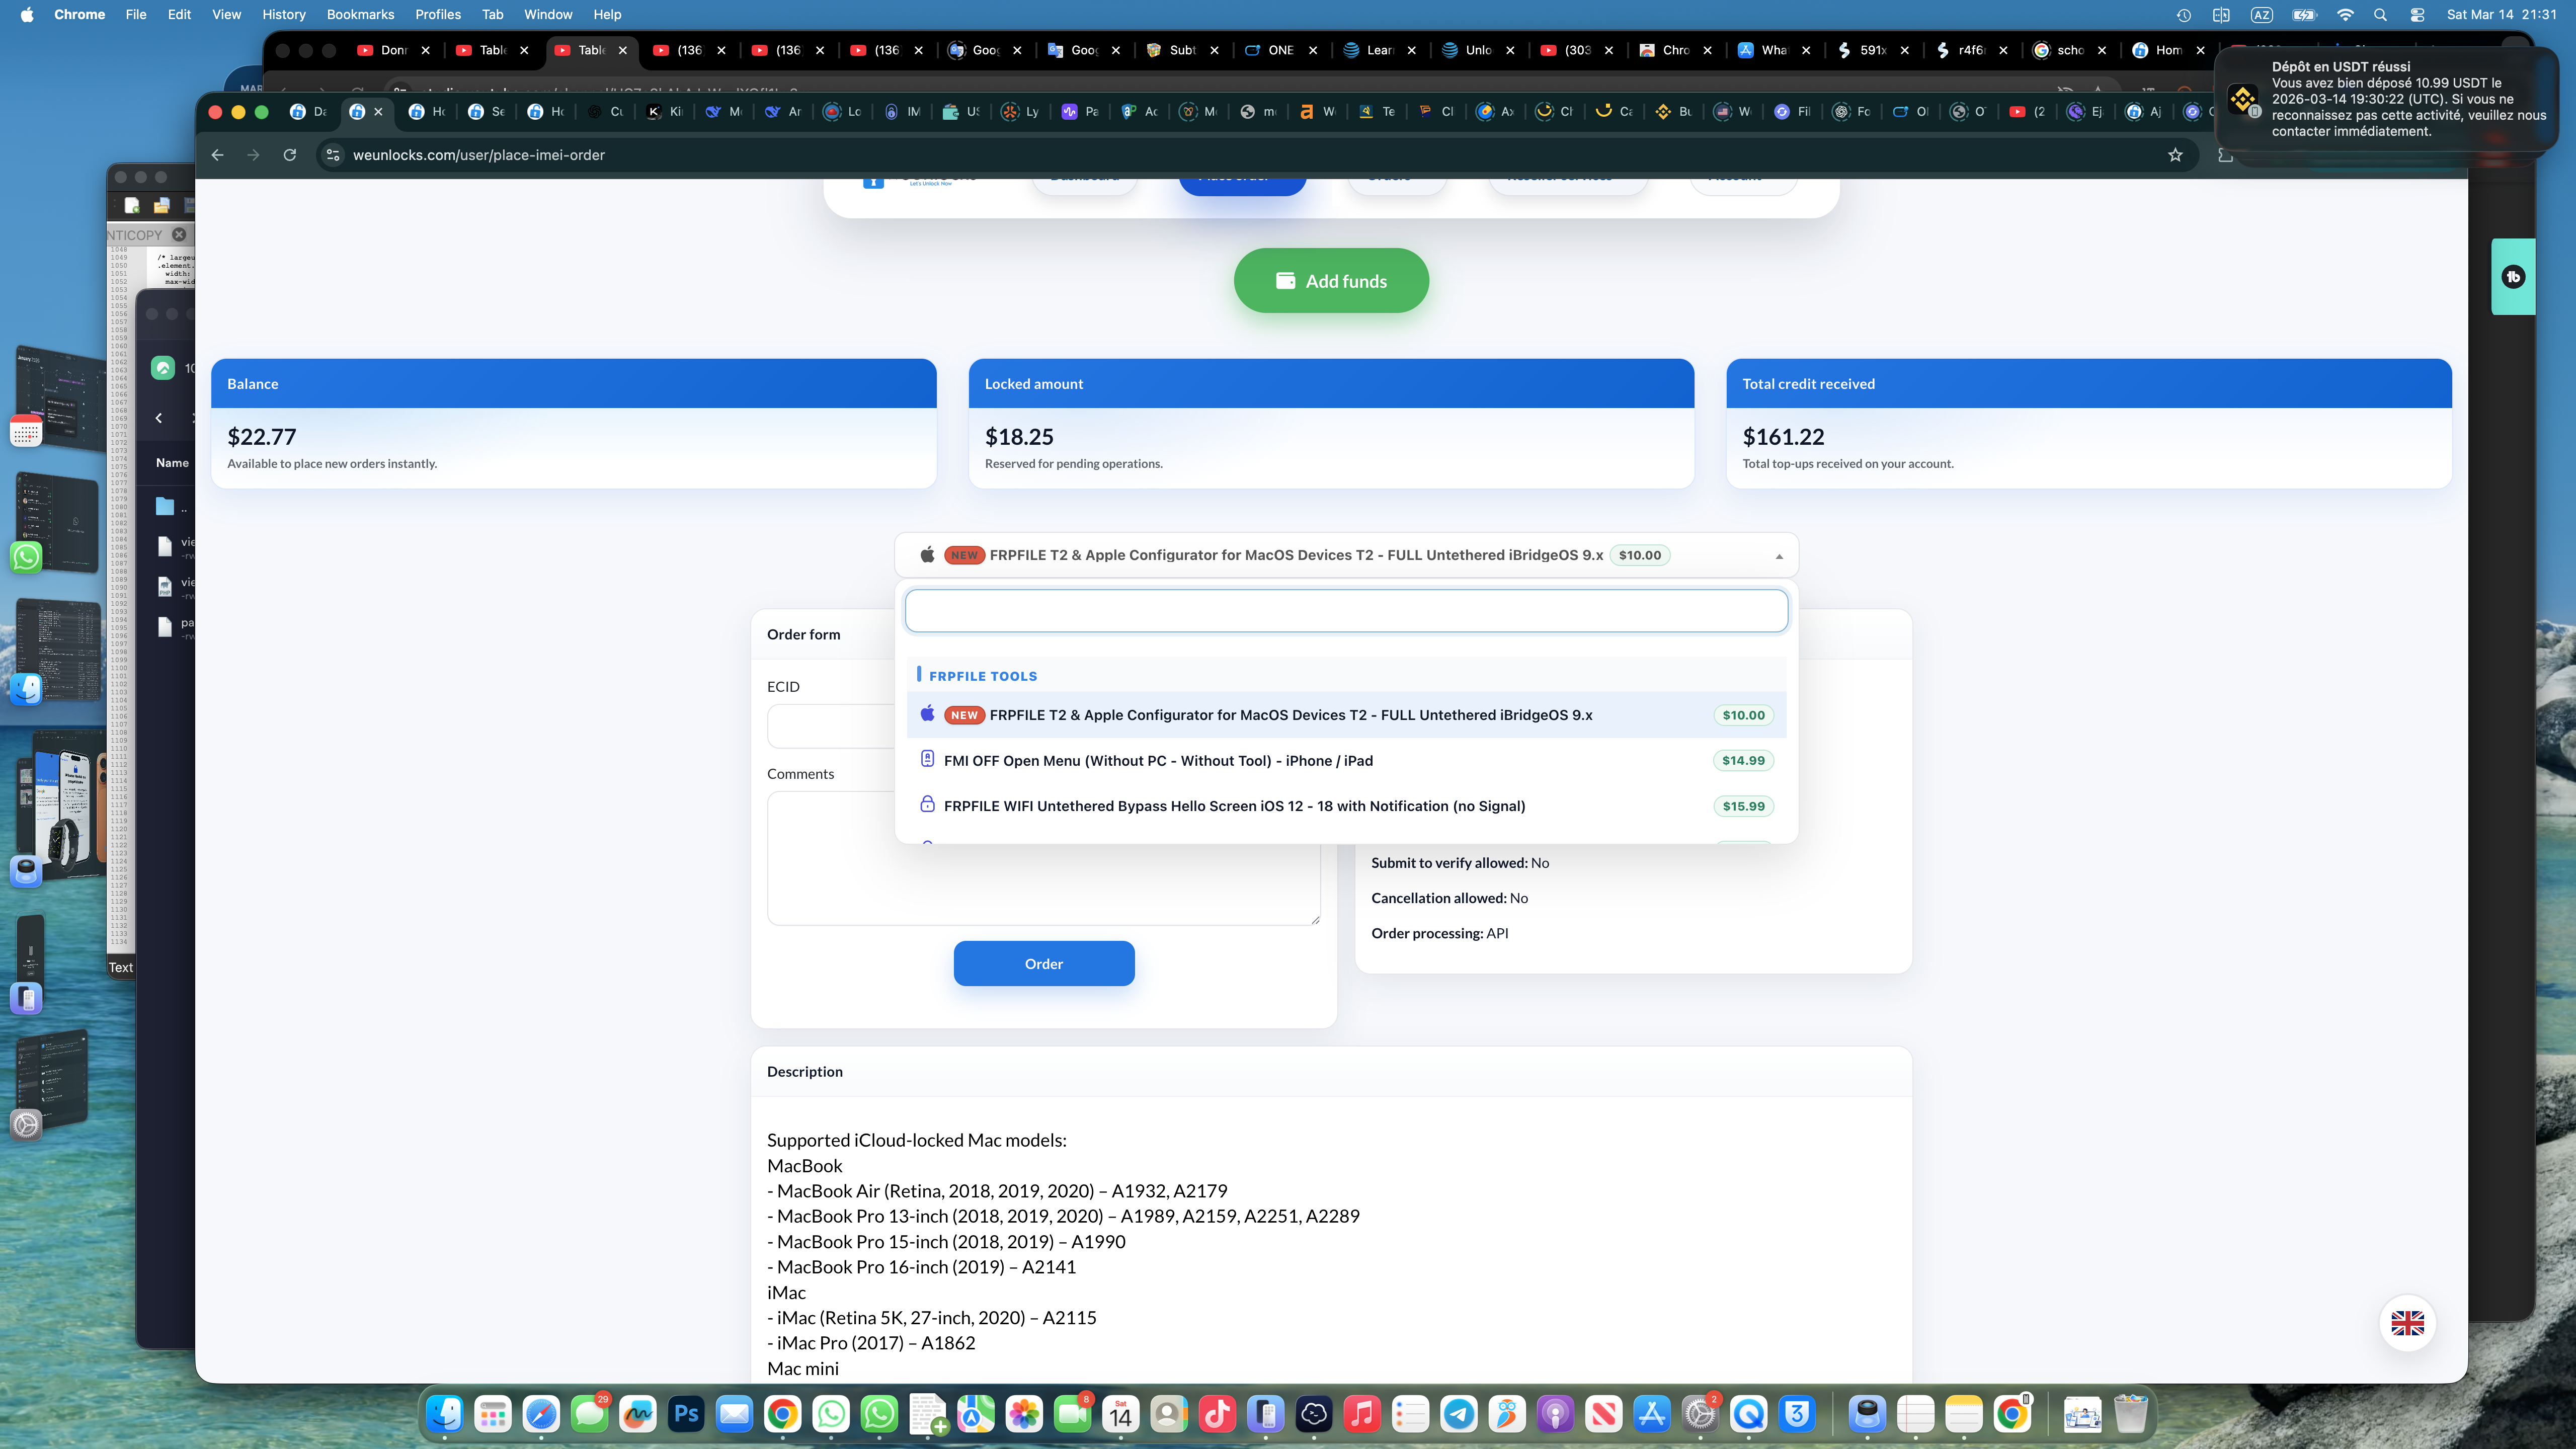Viewport: 2576px width, 1449px height.
Task: Open the Bookmarks menu in the menu bar
Action: tap(360, 14)
